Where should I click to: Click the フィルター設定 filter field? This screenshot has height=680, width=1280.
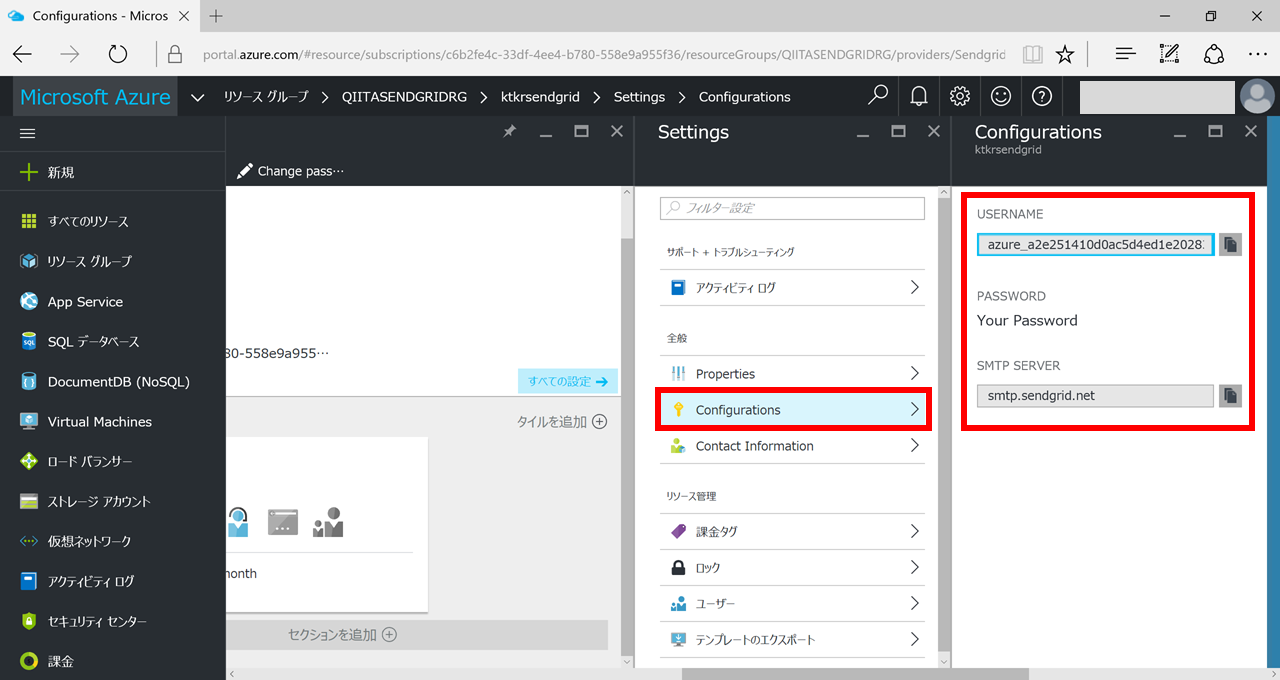(792, 208)
